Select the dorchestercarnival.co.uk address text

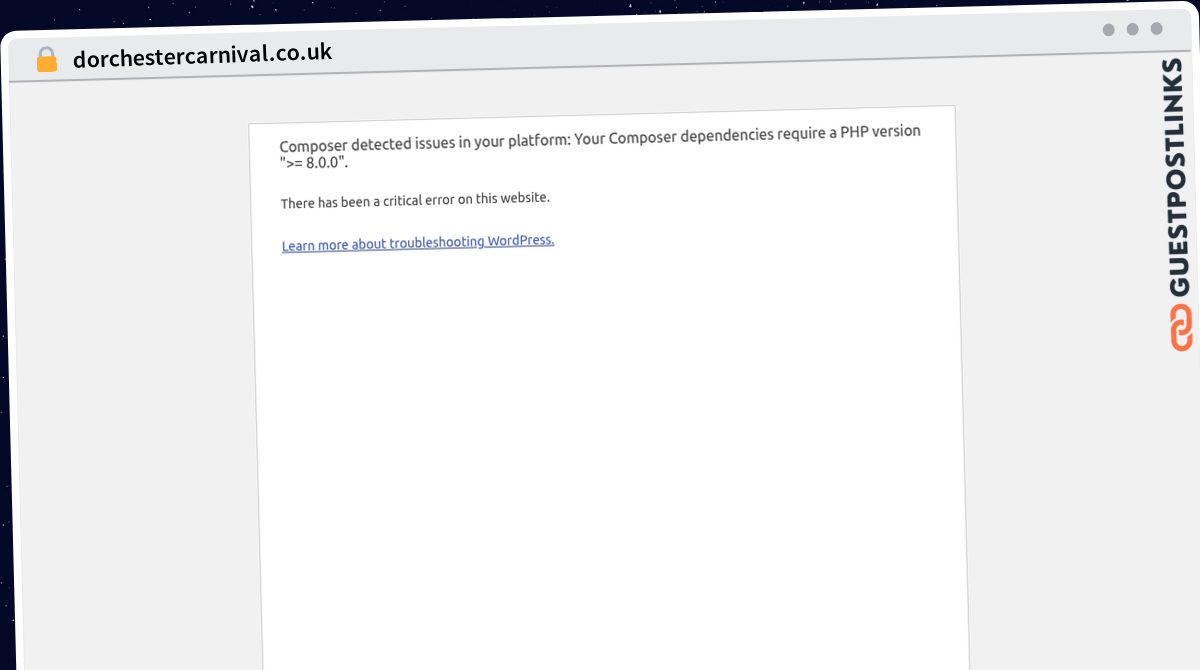[202, 55]
